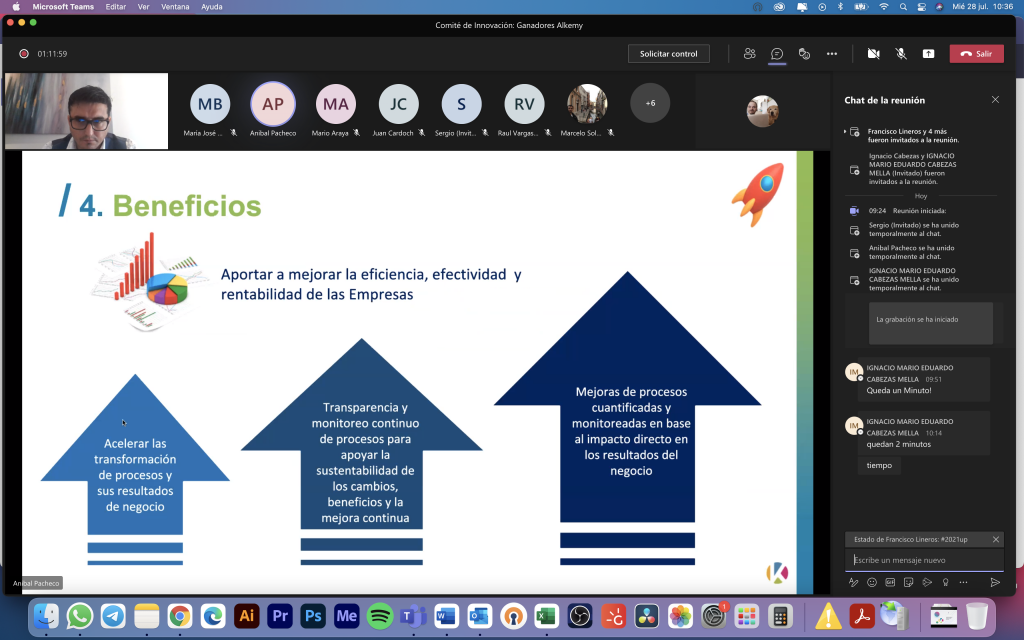Open the Apple menu
Viewport: 1024px width, 640px height.
[16, 7]
